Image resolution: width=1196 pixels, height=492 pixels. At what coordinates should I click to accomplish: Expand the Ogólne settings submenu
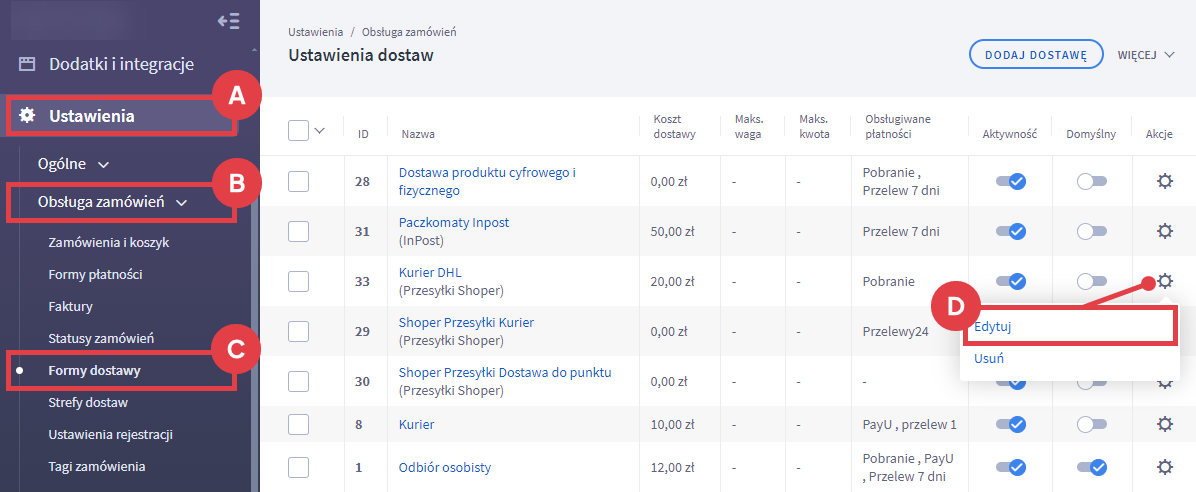(x=73, y=162)
